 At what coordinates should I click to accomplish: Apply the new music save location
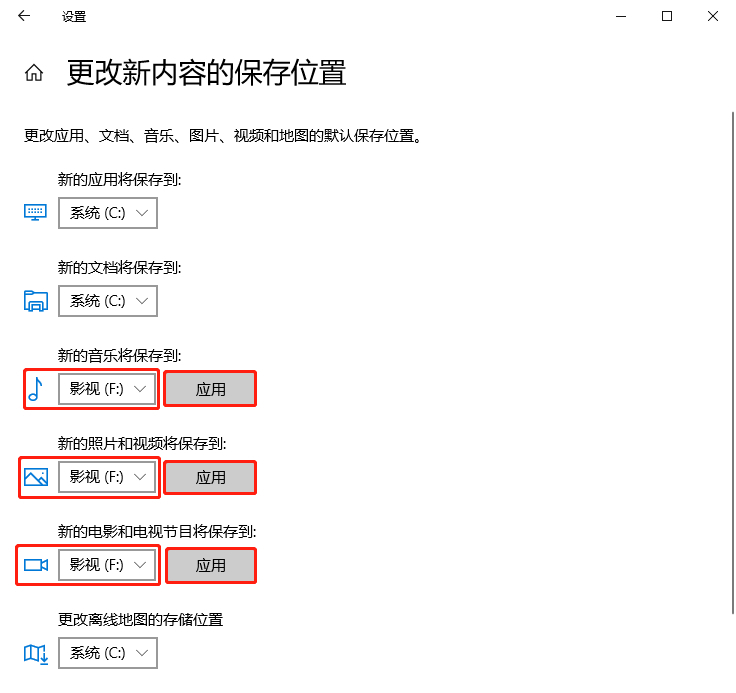coord(210,389)
